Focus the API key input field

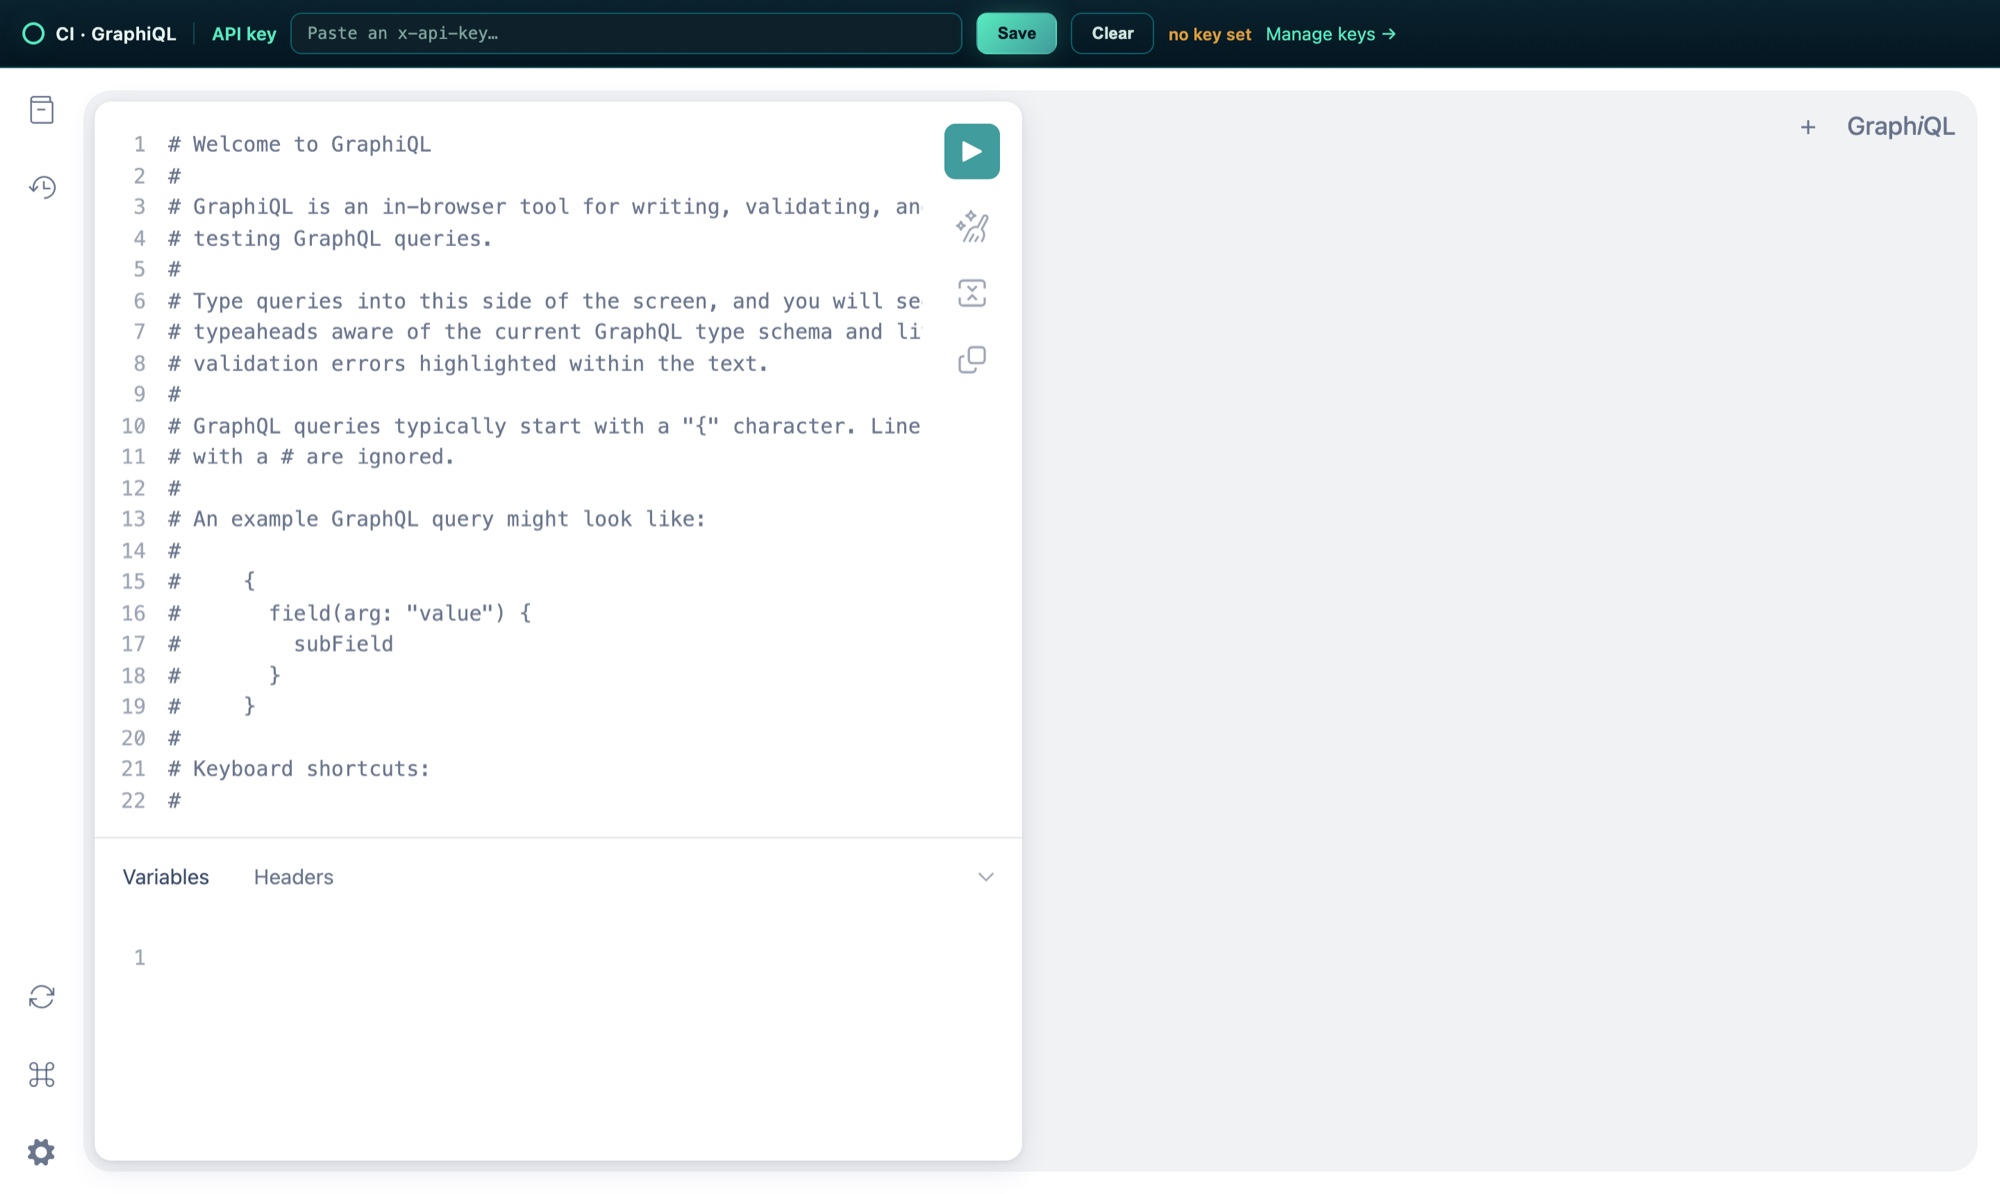coord(626,33)
